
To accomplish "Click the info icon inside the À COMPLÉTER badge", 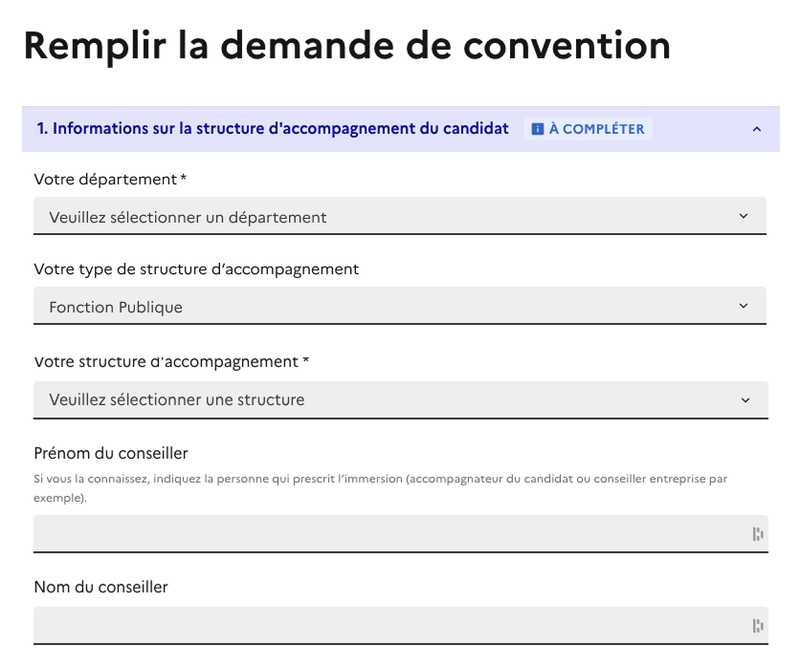I will tap(539, 128).
